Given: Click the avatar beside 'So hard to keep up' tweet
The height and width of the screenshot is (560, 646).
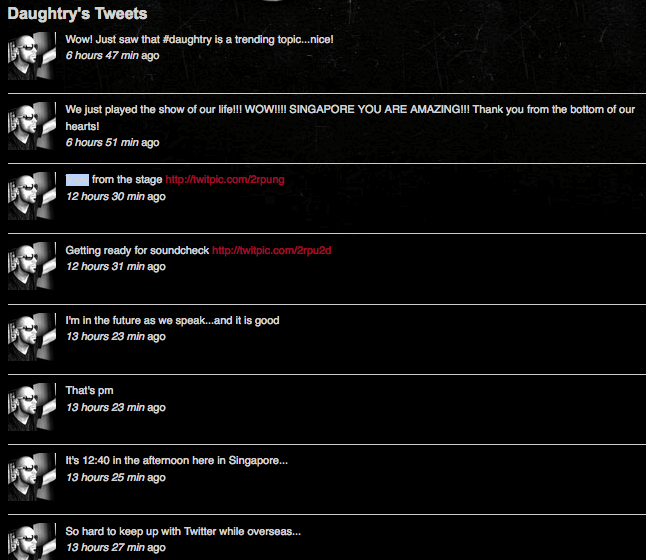Looking at the screenshot, I should tap(32, 541).
